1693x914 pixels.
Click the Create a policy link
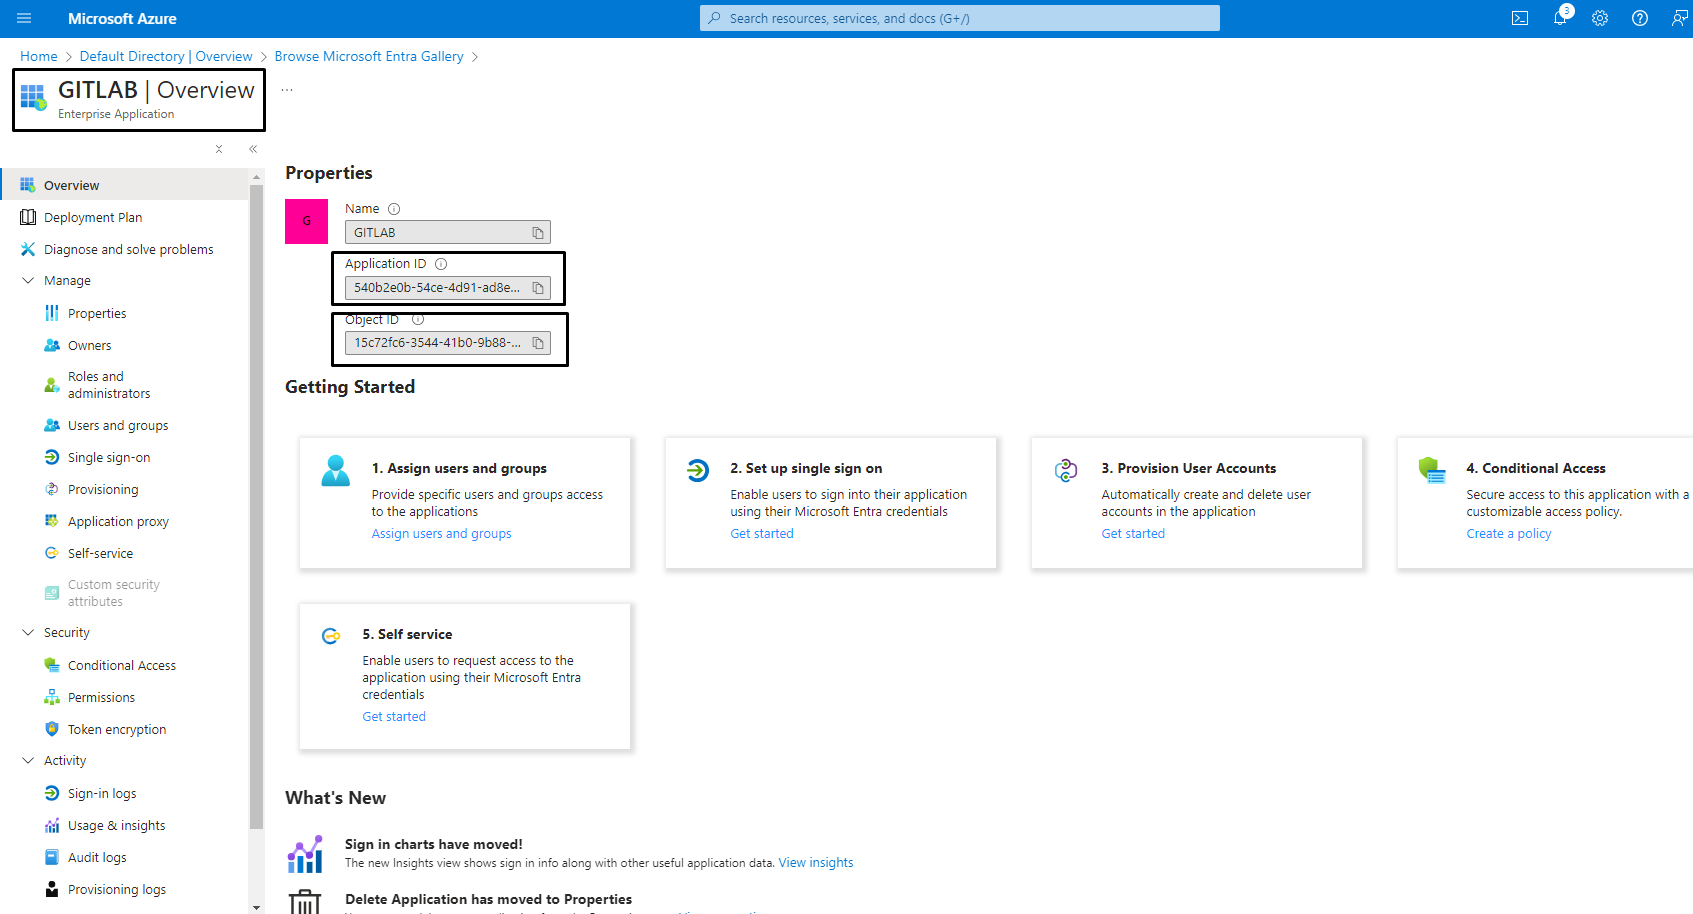click(1508, 534)
